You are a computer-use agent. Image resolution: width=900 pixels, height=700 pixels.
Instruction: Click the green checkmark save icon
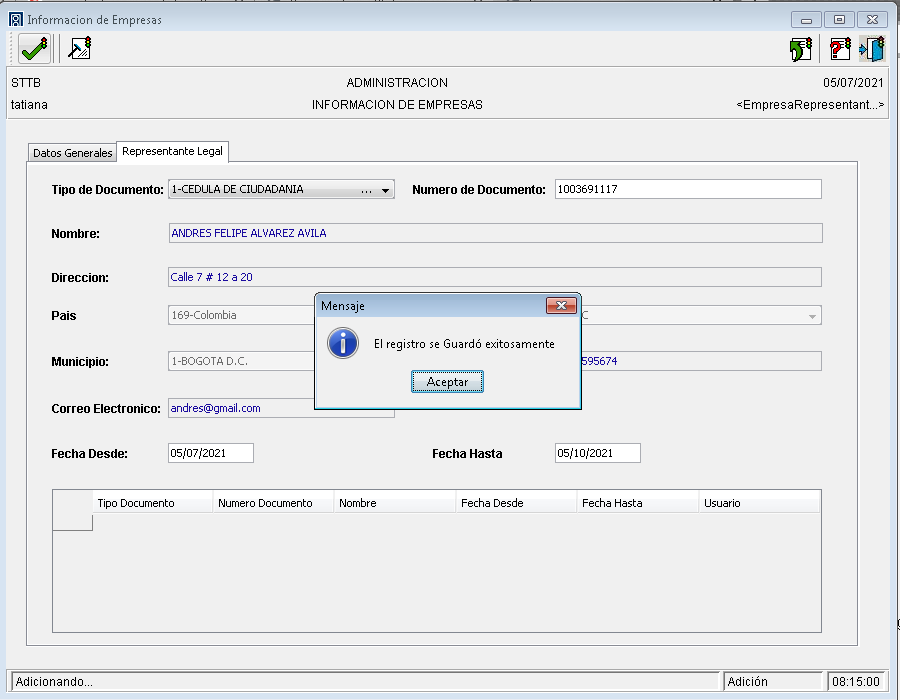point(34,48)
